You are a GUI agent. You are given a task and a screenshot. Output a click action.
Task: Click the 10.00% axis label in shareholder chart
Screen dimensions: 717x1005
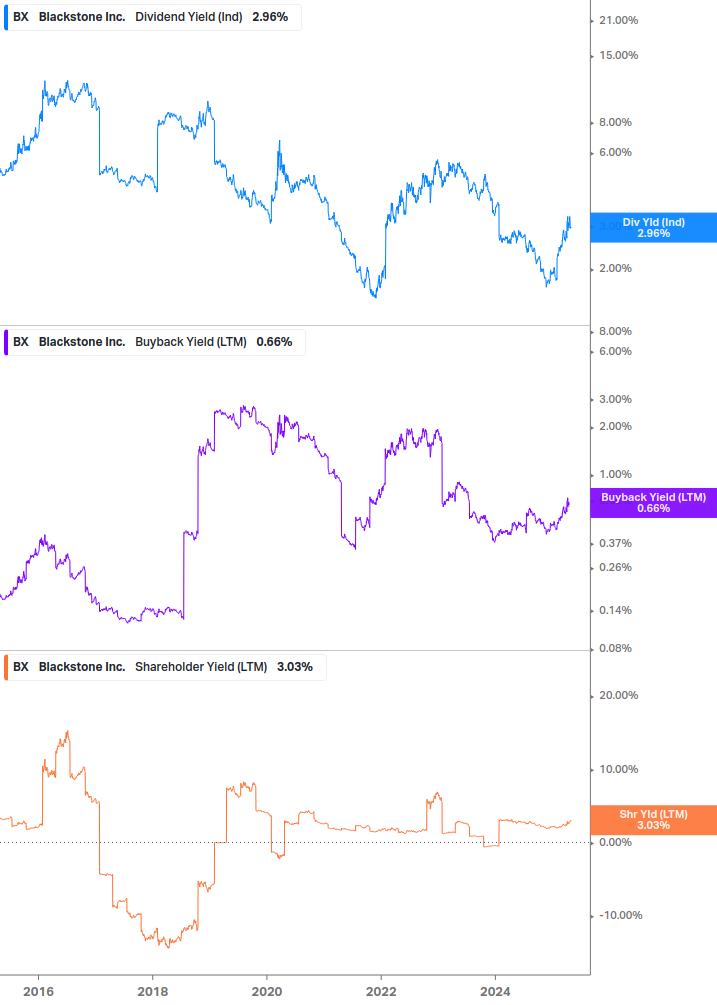point(618,769)
